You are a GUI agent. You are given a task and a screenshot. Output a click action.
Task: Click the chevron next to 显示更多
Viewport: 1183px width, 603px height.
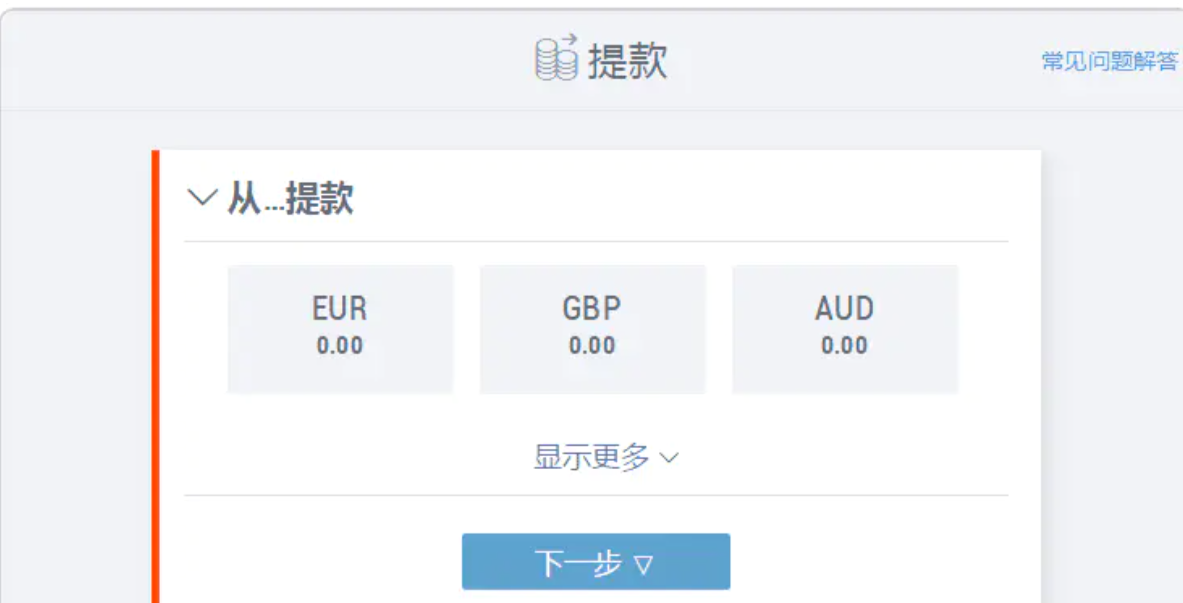(669, 459)
